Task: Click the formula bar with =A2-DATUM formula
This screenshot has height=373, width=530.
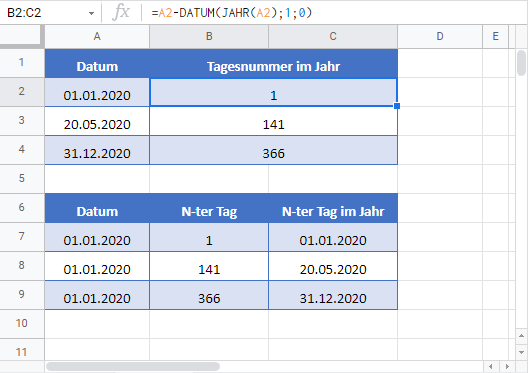Action: coord(335,13)
